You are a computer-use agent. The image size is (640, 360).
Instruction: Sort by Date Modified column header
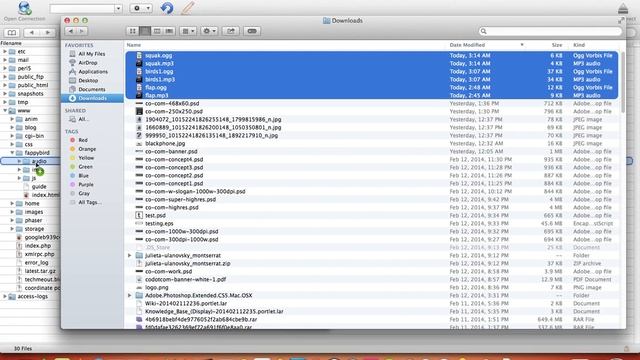467,45
